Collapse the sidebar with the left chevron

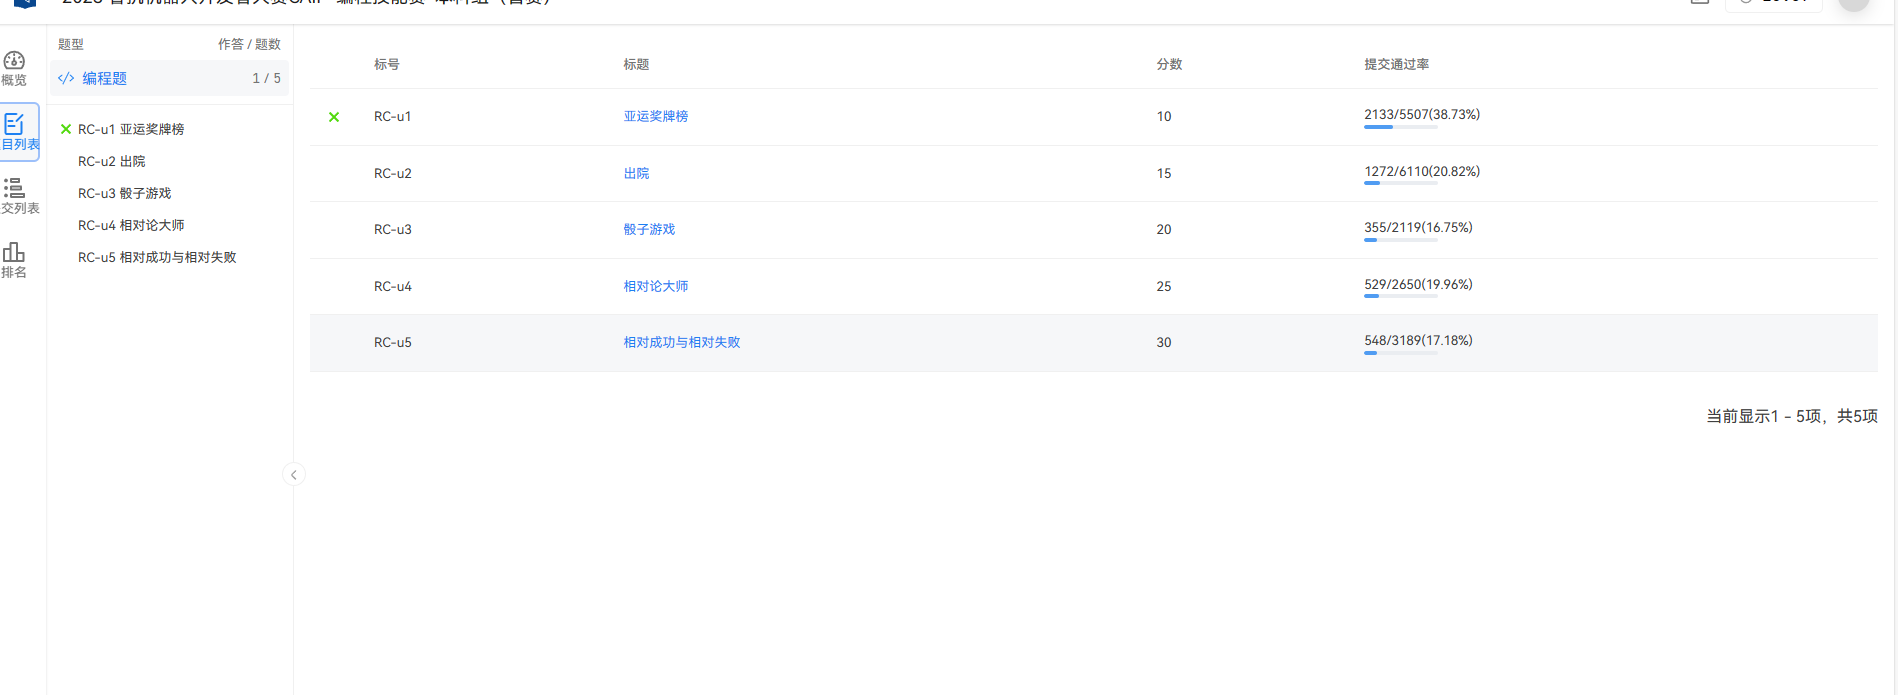(293, 475)
